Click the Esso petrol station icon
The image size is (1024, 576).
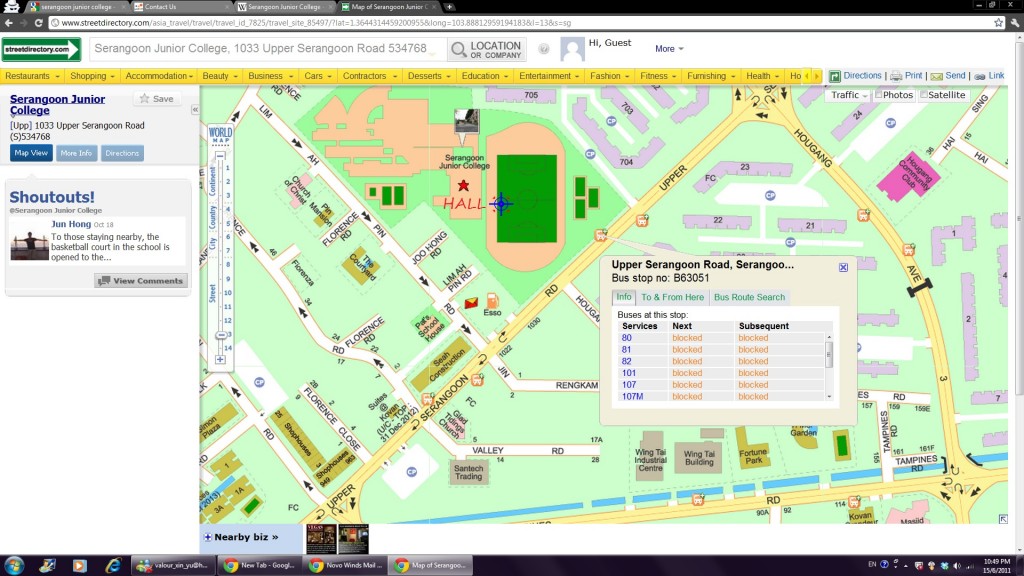[x=492, y=301]
